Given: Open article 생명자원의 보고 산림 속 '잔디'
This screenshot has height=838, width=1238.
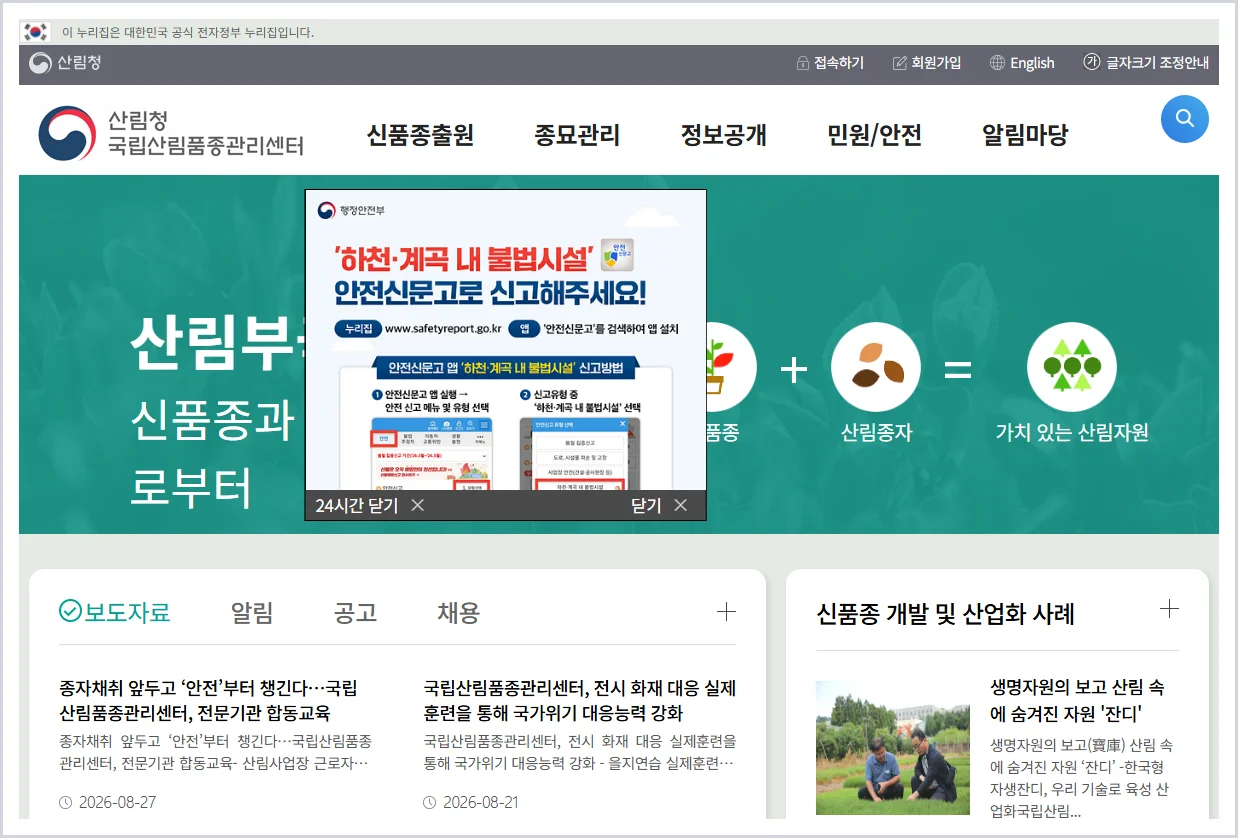Looking at the screenshot, I should coord(1077,700).
